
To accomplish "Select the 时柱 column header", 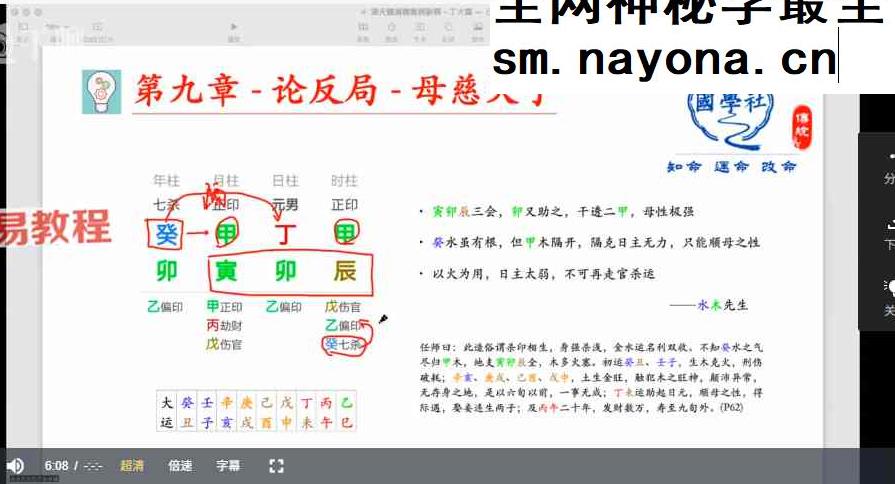I will pyautogui.click(x=344, y=181).
